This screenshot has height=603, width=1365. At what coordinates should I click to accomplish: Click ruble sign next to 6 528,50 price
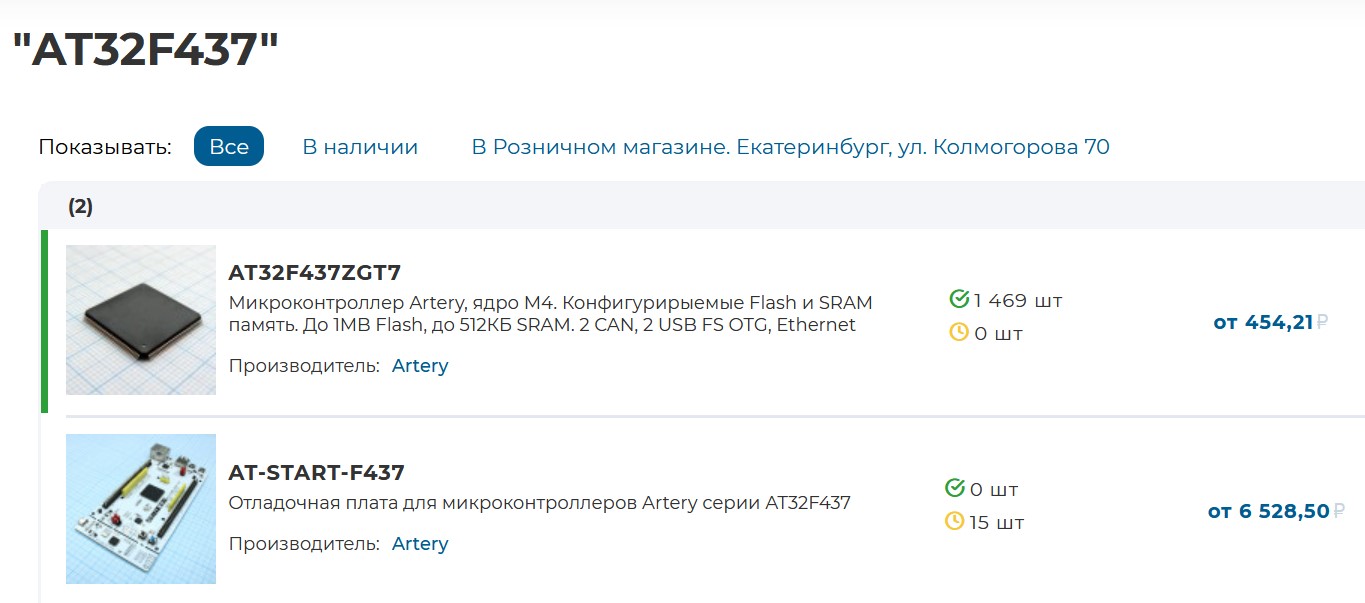[x=1339, y=511]
